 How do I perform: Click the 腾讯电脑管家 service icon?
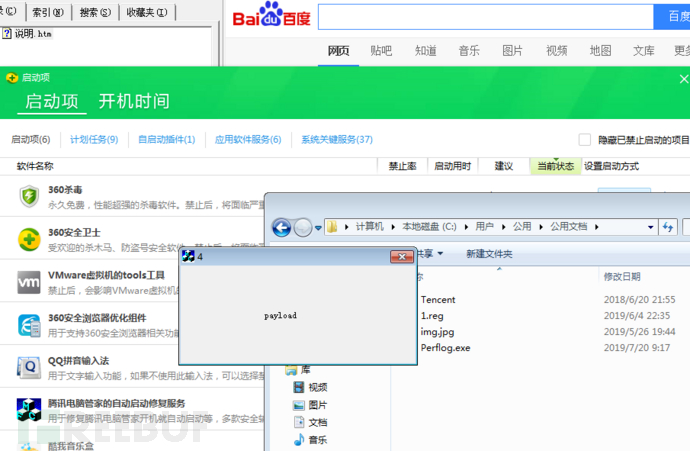[29, 409]
